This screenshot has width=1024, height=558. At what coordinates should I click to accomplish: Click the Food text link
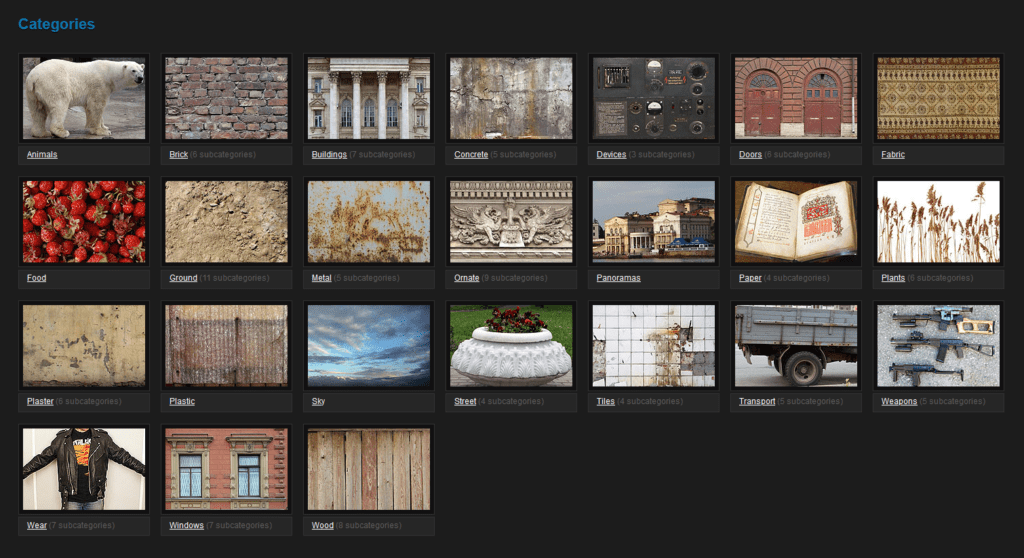(37, 278)
